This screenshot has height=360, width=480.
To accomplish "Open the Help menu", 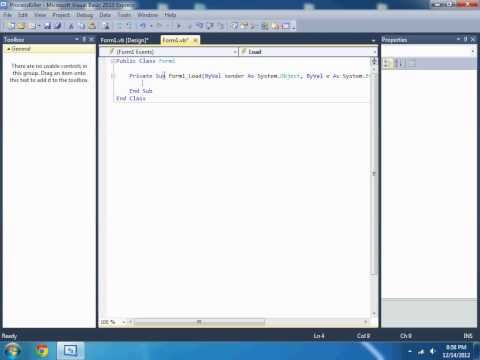I will (x=170, y=15).
